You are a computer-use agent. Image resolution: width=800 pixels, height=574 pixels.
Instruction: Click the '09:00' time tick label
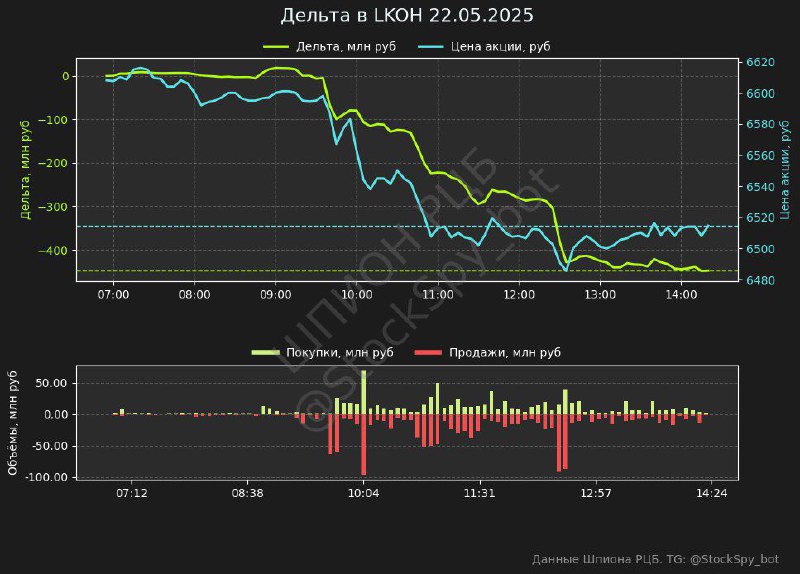pos(276,294)
